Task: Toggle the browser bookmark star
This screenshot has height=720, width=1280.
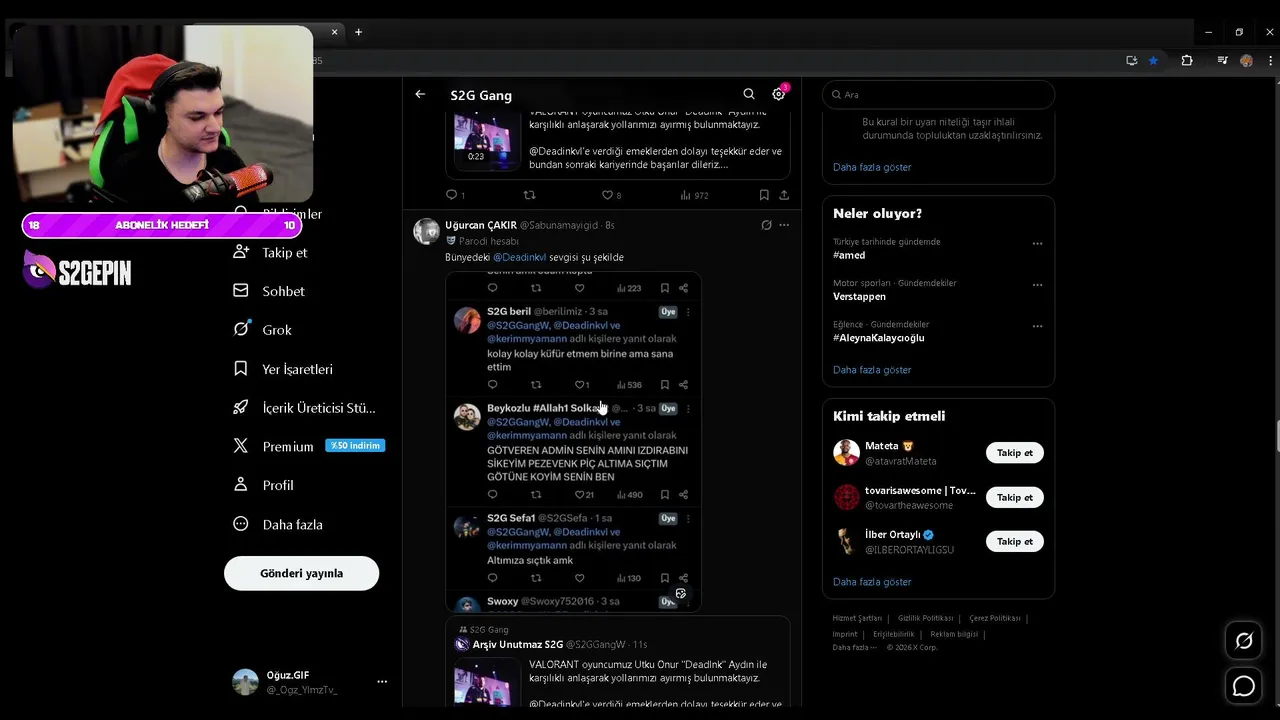Action: point(1153,60)
